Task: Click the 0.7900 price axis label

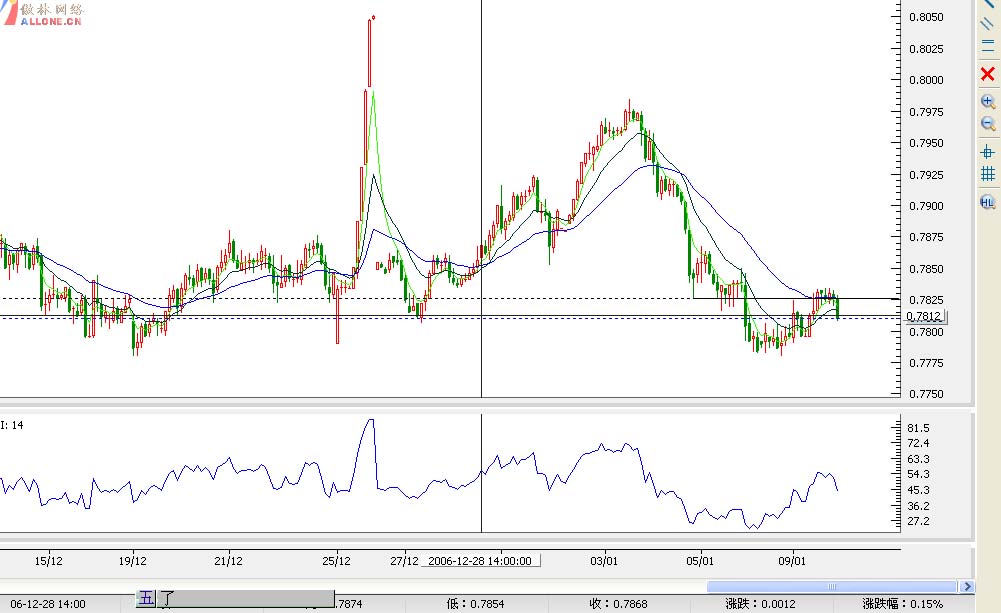Action: click(926, 206)
